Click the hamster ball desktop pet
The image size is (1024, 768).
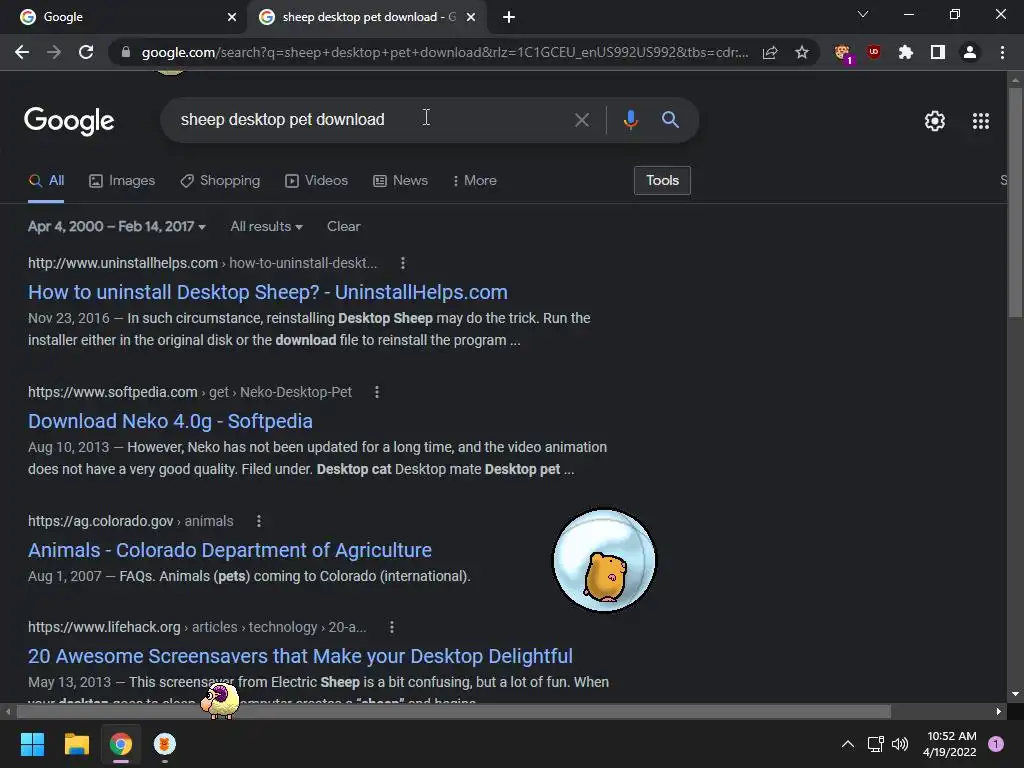[x=604, y=560]
